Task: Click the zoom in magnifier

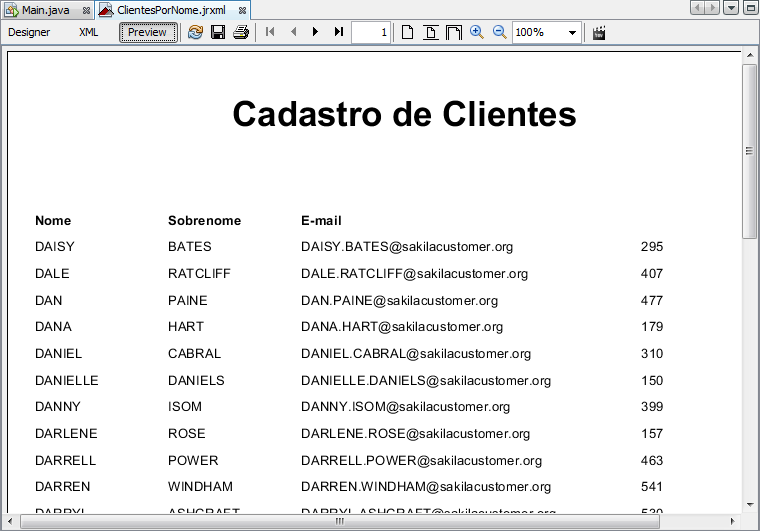Action: pyautogui.click(x=477, y=32)
